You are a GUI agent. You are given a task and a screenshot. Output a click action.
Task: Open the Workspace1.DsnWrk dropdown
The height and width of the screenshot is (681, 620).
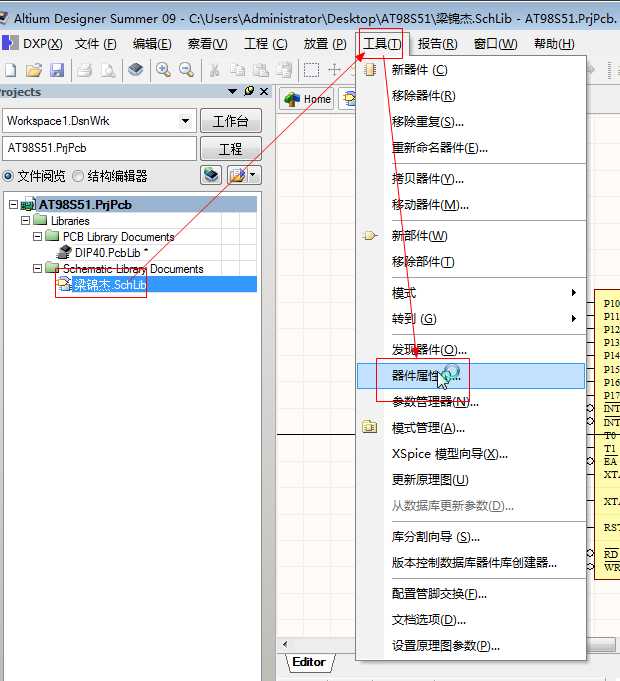pyautogui.click(x=185, y=121)
